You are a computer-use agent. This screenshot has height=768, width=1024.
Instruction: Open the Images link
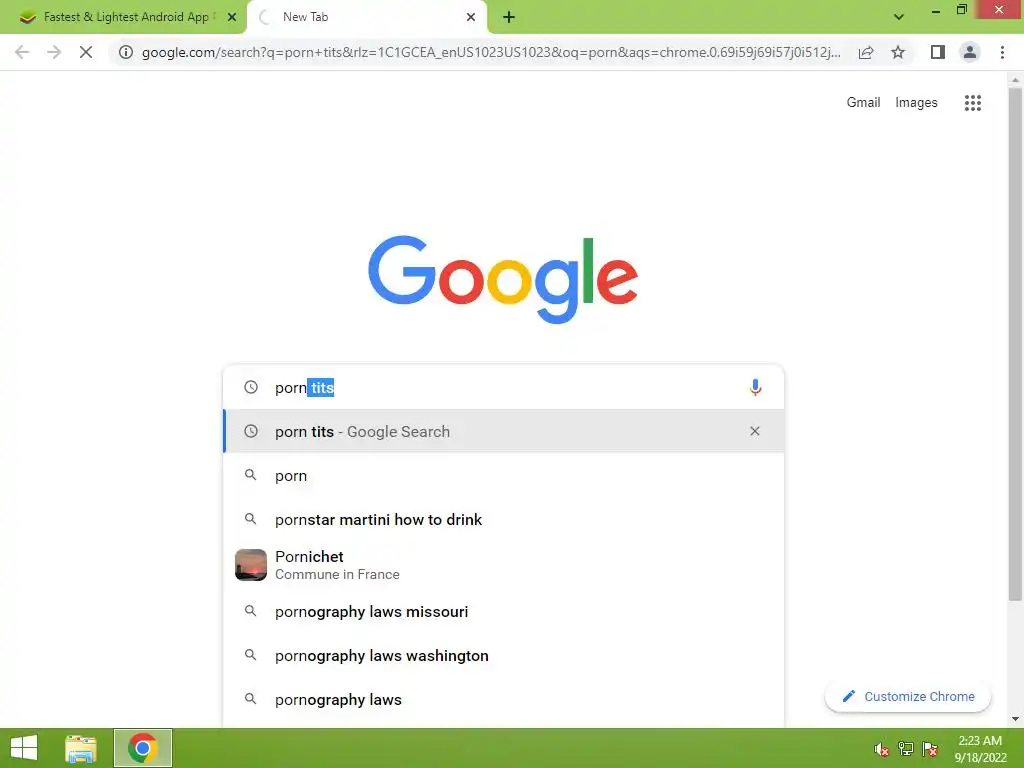click(x=916, y=103)
